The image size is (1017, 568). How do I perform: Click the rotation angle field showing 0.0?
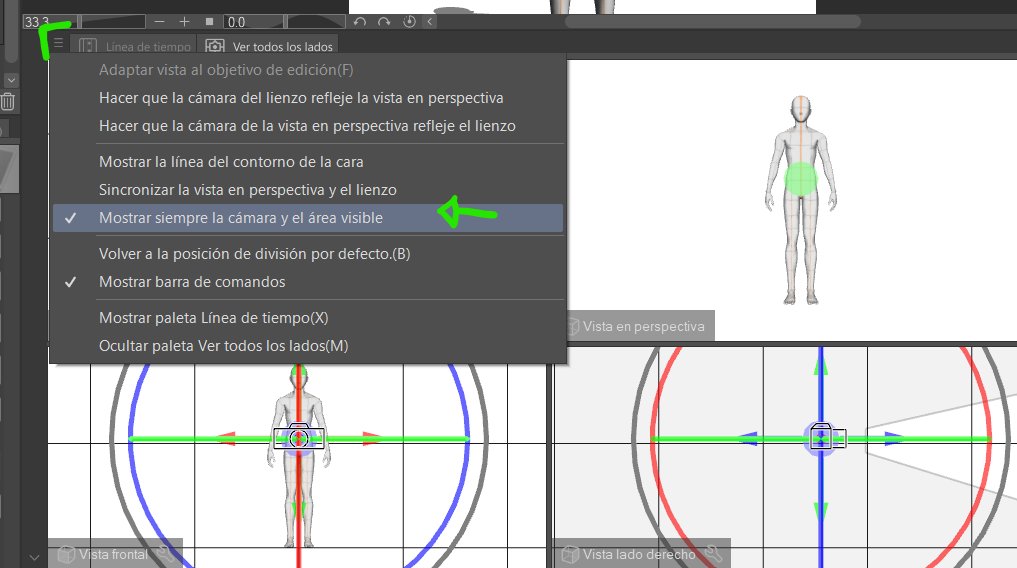pyautogui.click(x=254, y=21)
